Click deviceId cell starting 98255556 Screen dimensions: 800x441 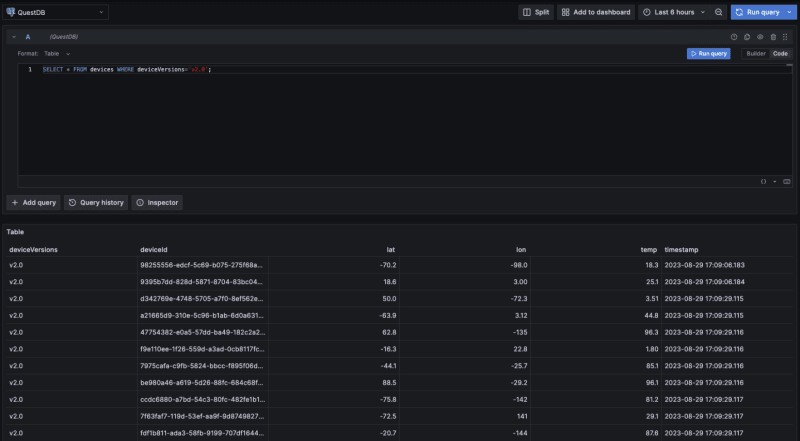point(202,265)
